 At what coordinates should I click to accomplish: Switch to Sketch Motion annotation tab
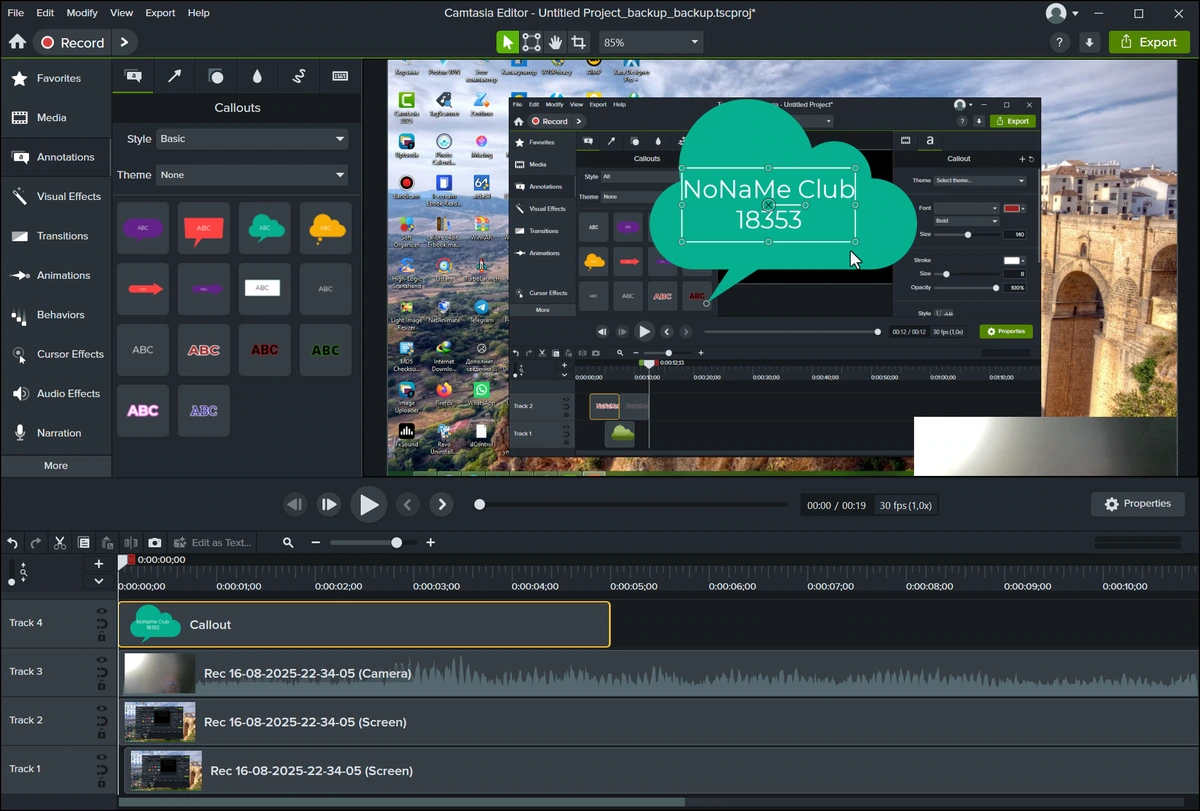pyautogui.click(x=298, y=76)
